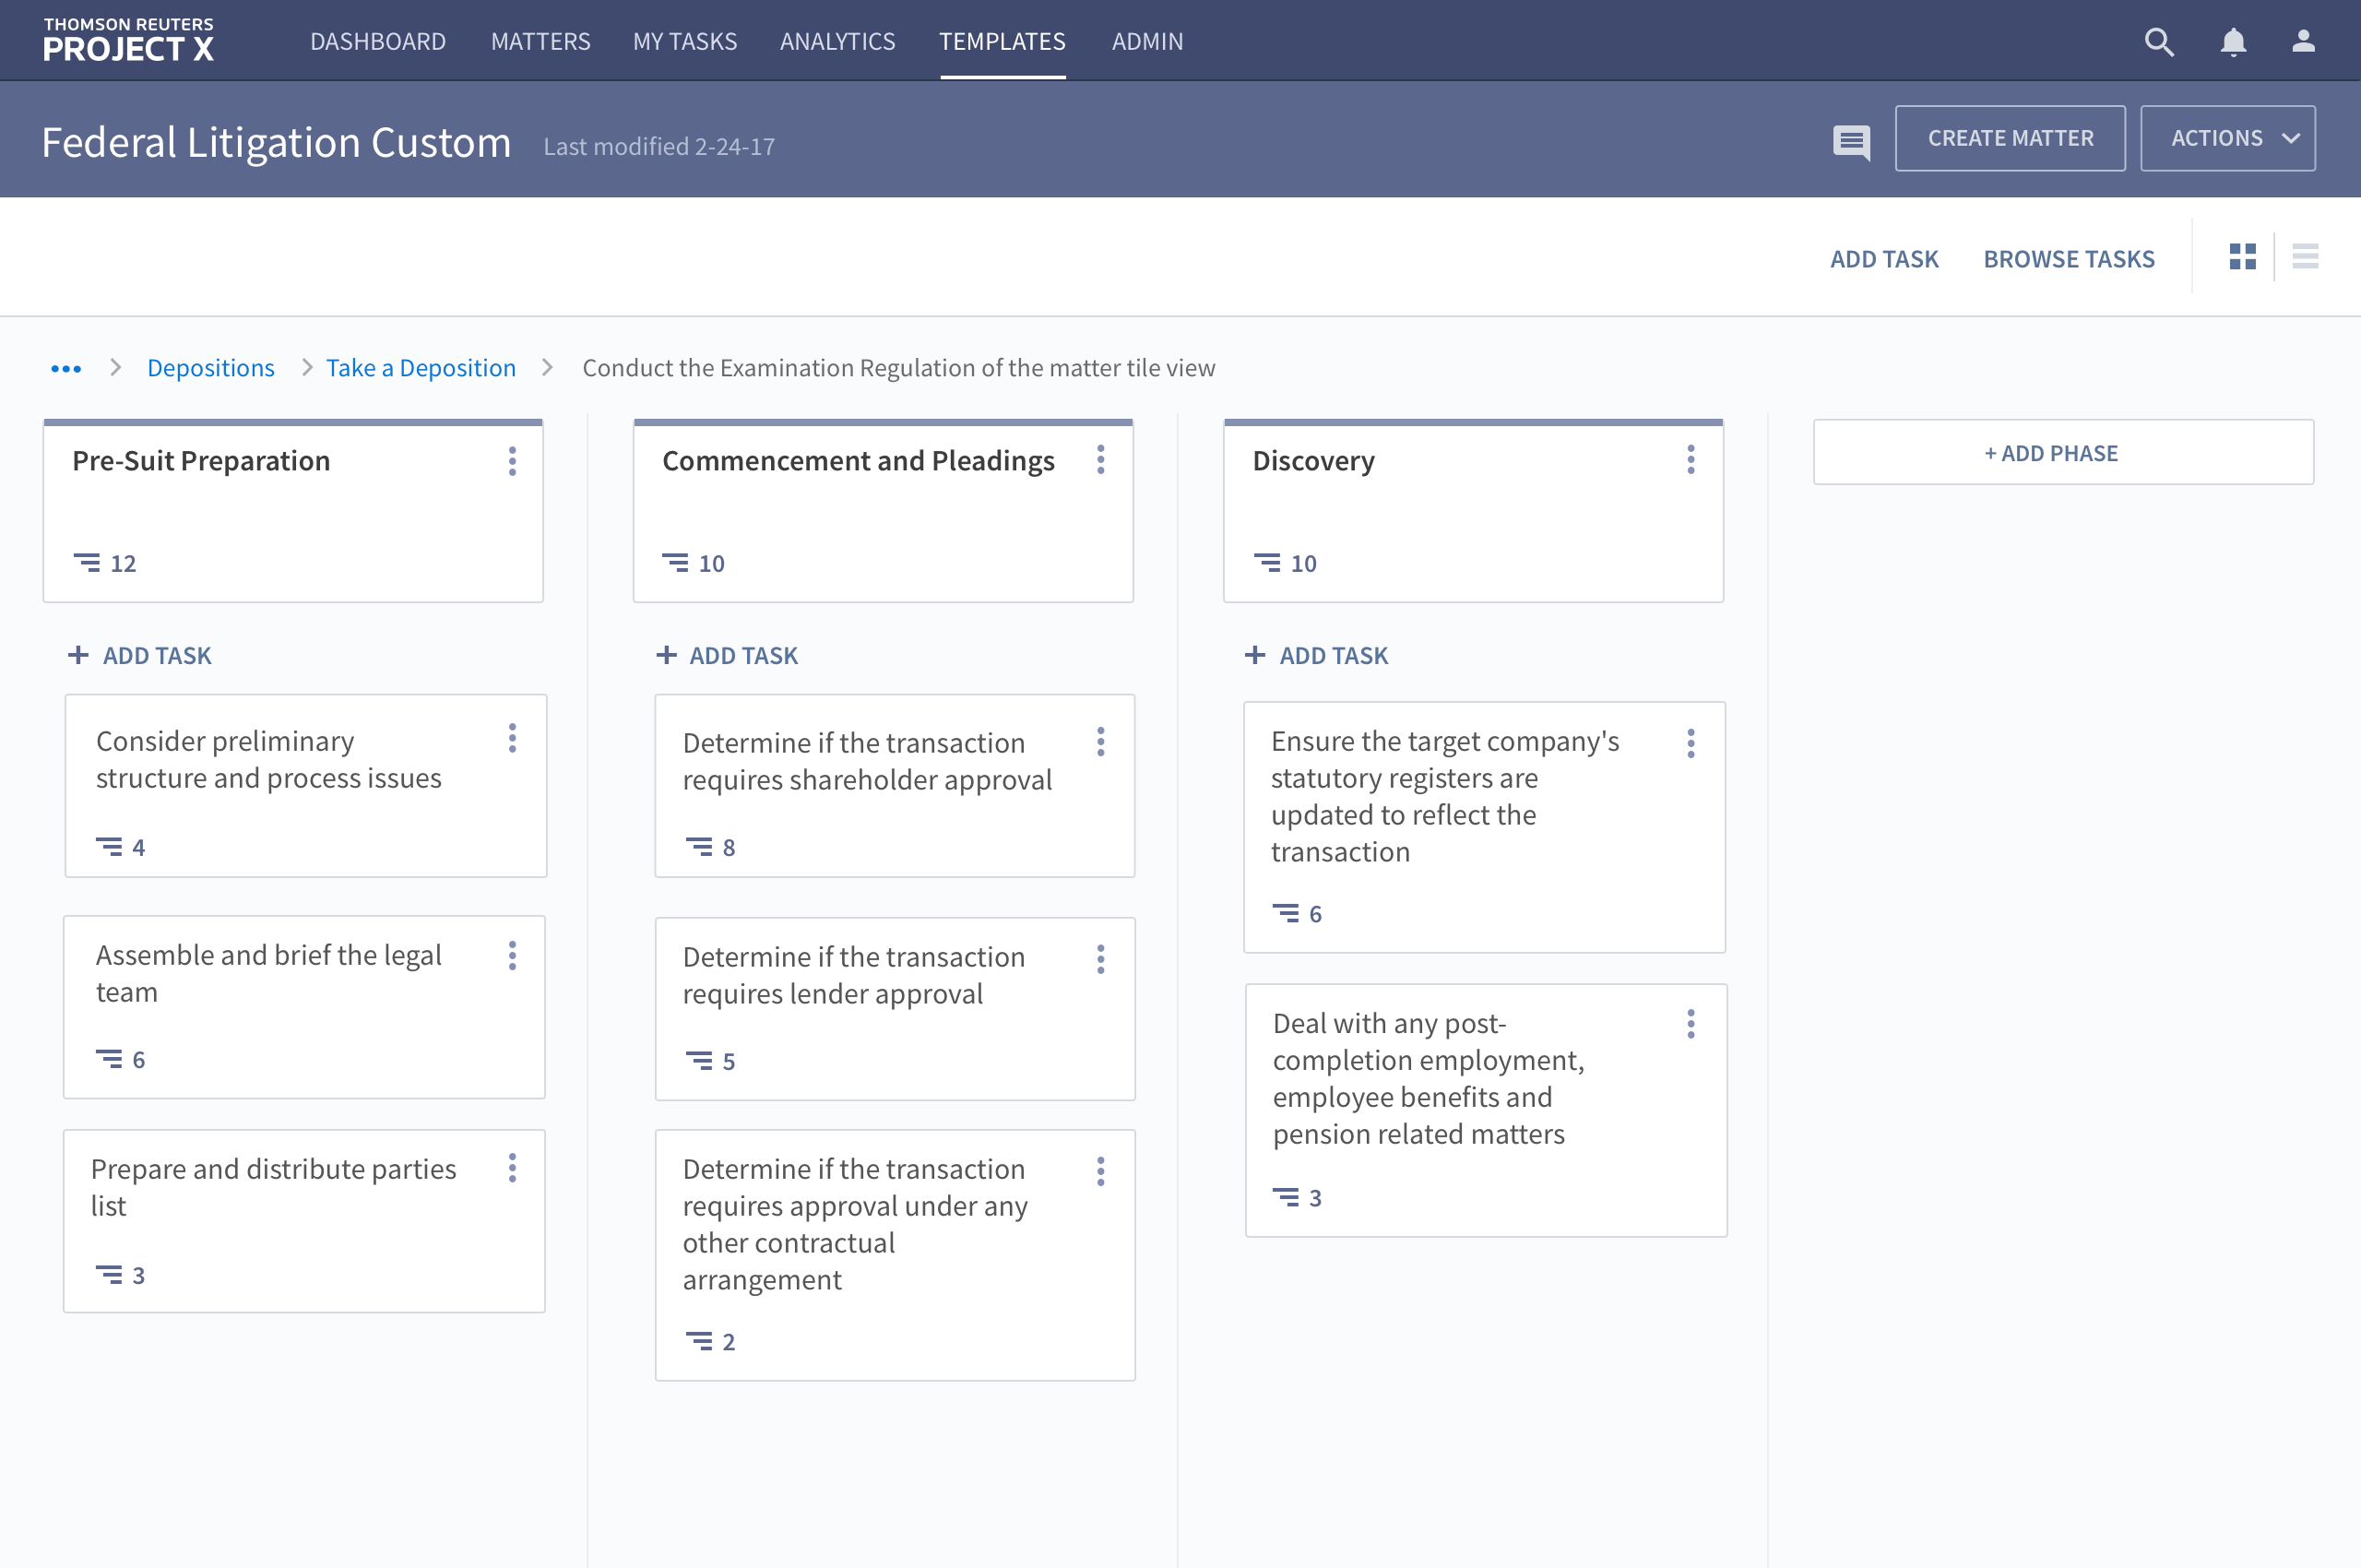Viewport: 2361px width, 1568px height.
Task: Open the My Tasks tab
Action: point(684,42)
